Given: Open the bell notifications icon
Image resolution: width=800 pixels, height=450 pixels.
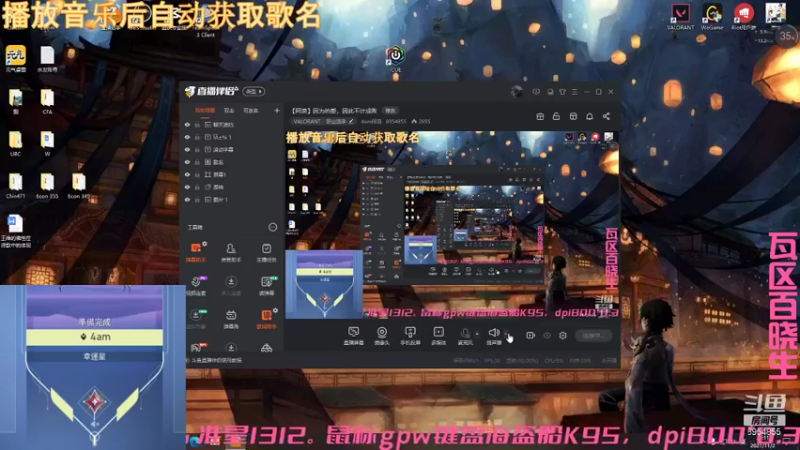Looking at the screenshot, I should [x=589, y=116].
